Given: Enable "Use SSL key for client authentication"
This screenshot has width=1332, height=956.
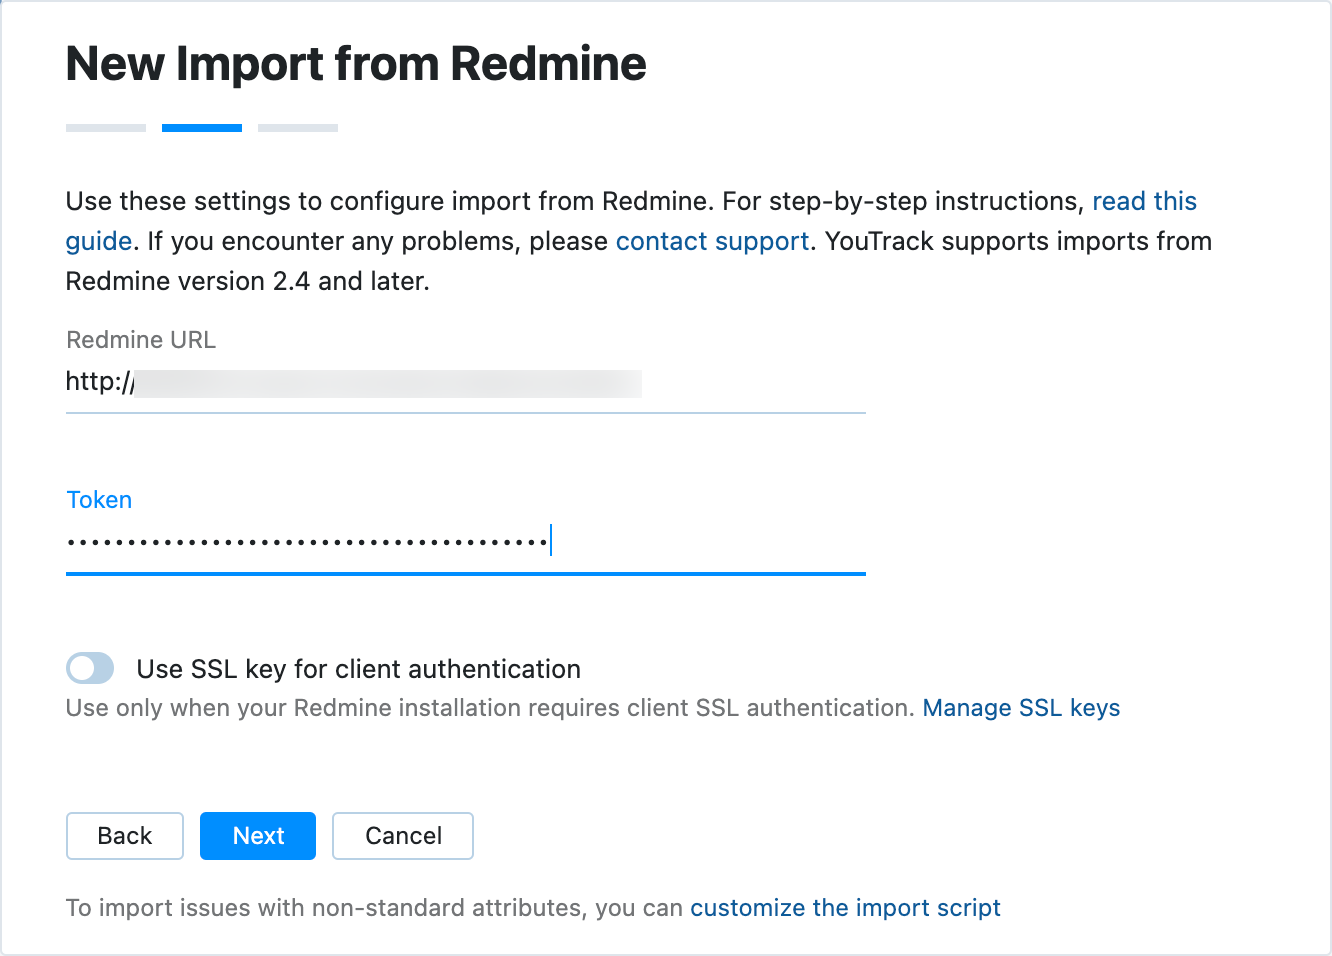Looking at the screenshot, I should (x=90, y=668).
